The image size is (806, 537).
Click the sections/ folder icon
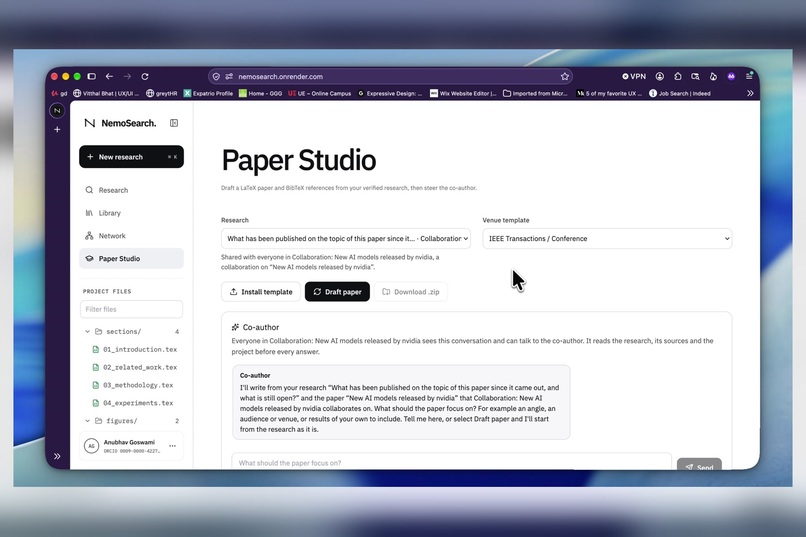click(98, 331)
